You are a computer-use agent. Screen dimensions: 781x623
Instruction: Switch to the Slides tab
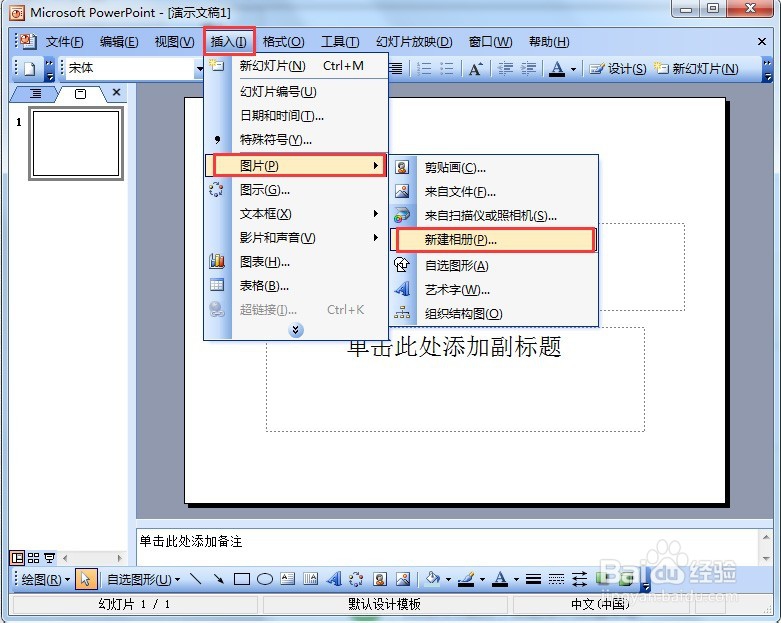(x=80, y=93)
